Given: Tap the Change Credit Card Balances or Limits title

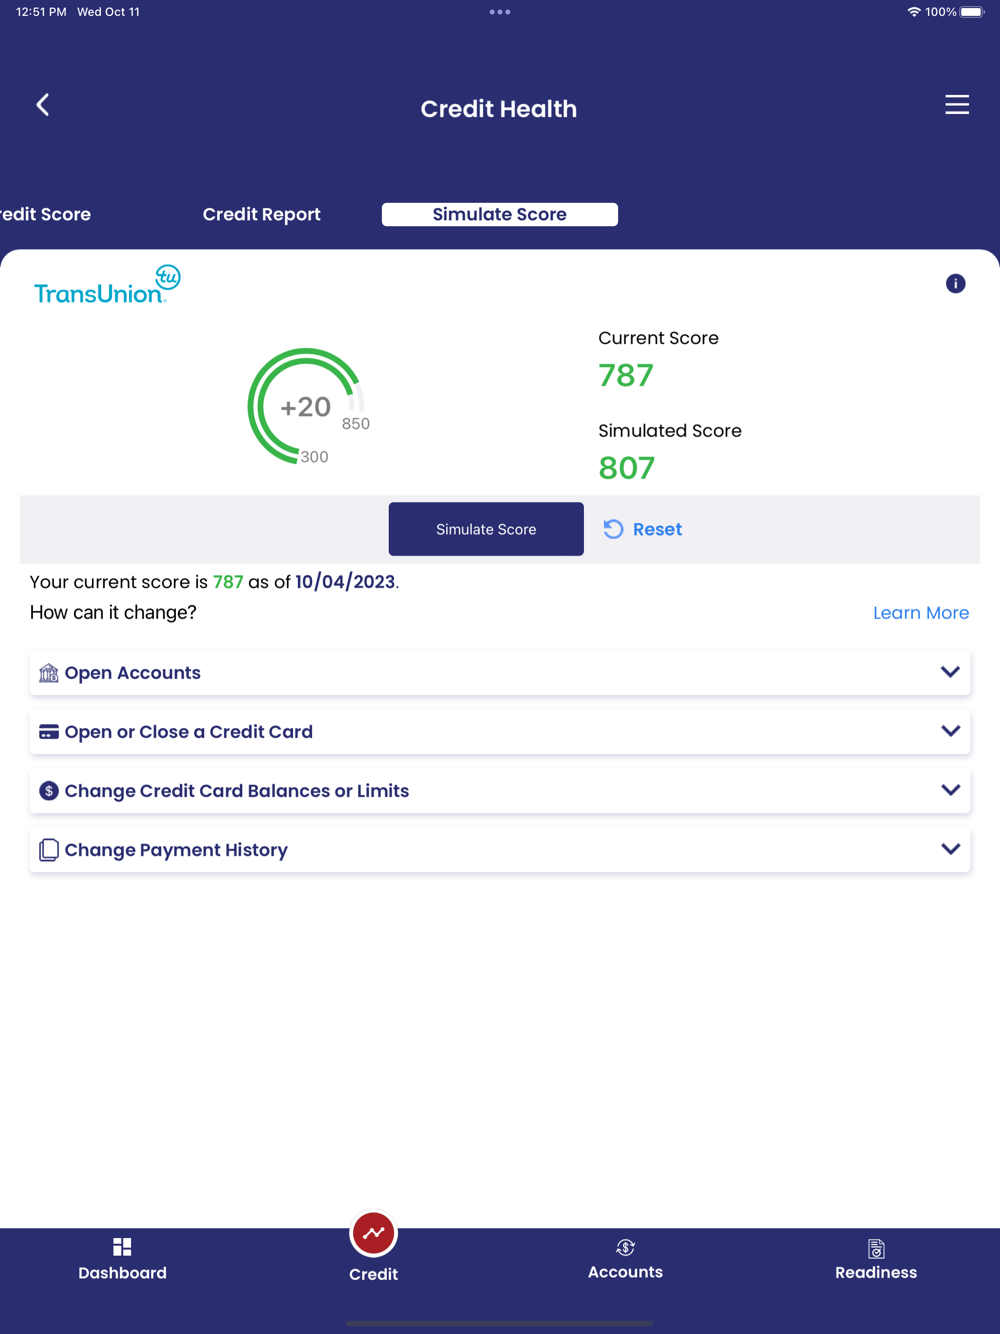Looking at the screenshot, I should (237, 791).
